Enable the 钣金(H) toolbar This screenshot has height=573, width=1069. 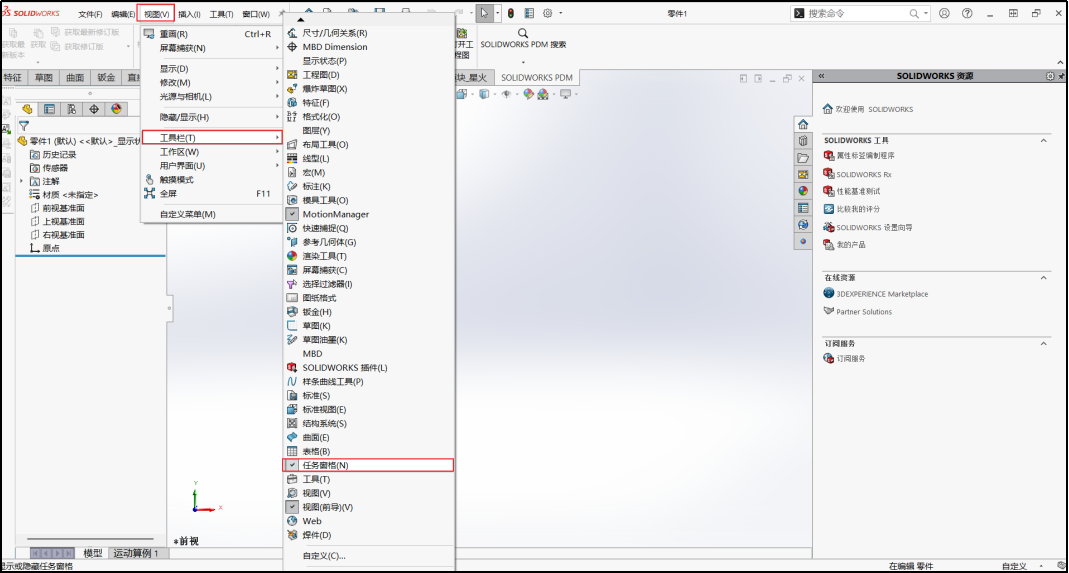[x=368, y=312]
